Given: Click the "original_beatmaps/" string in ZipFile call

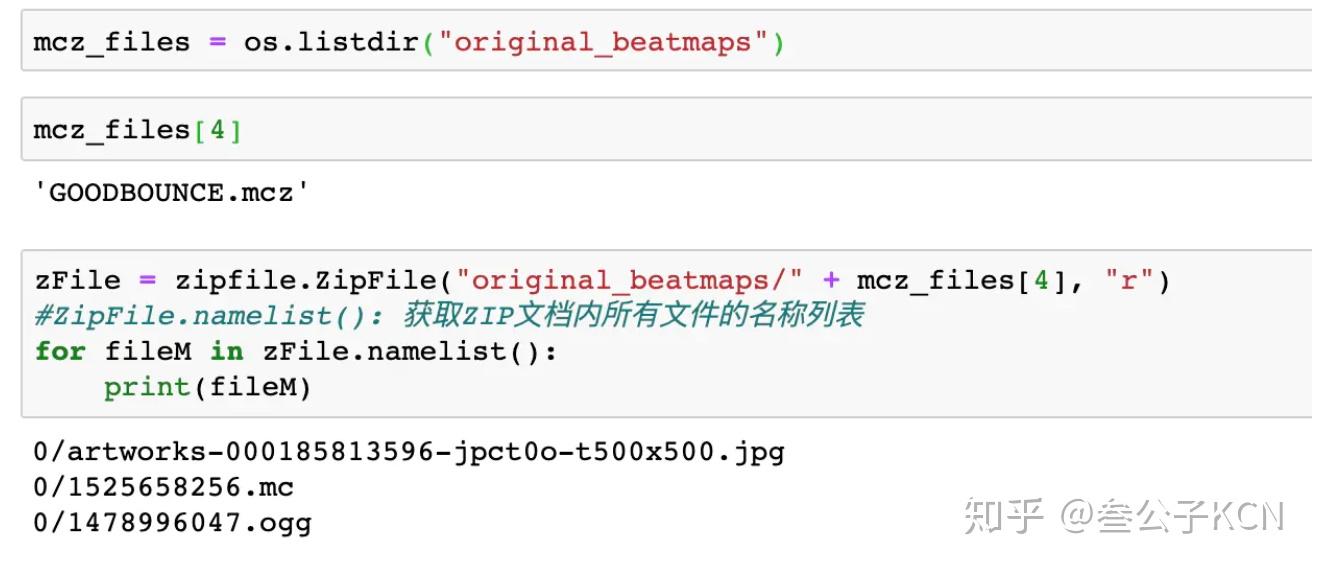Looking at the screenshot, I should [632, 281].
